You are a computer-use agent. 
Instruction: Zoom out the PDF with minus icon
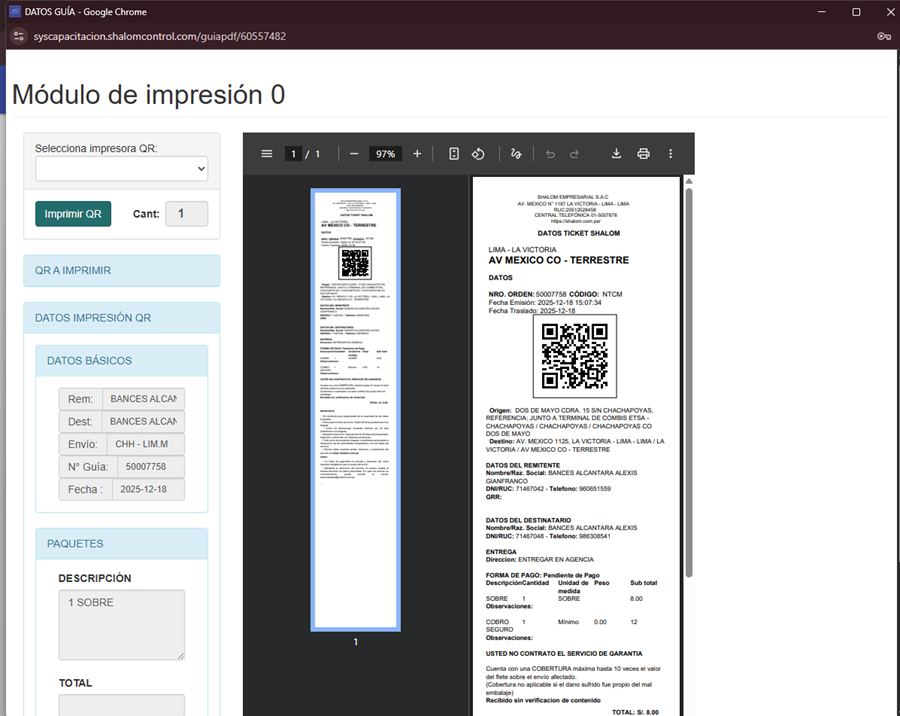click(x=354, y=154)
